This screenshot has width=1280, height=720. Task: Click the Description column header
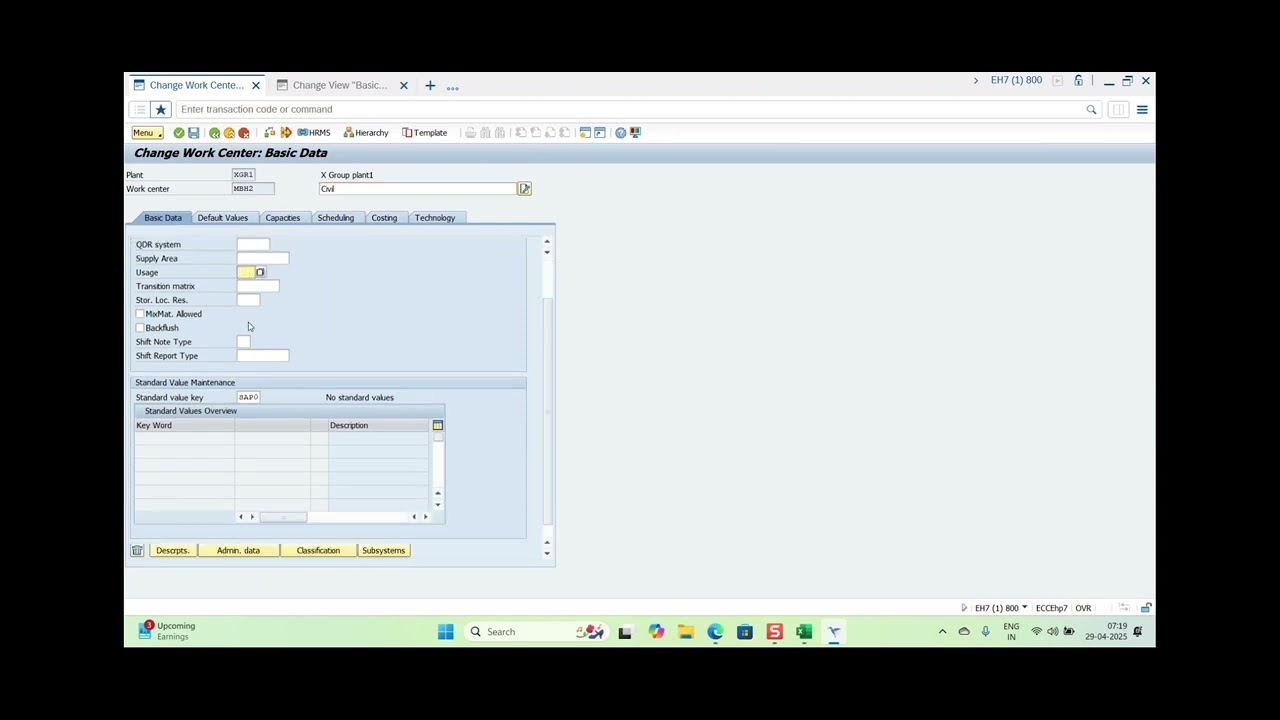(378, 426)
